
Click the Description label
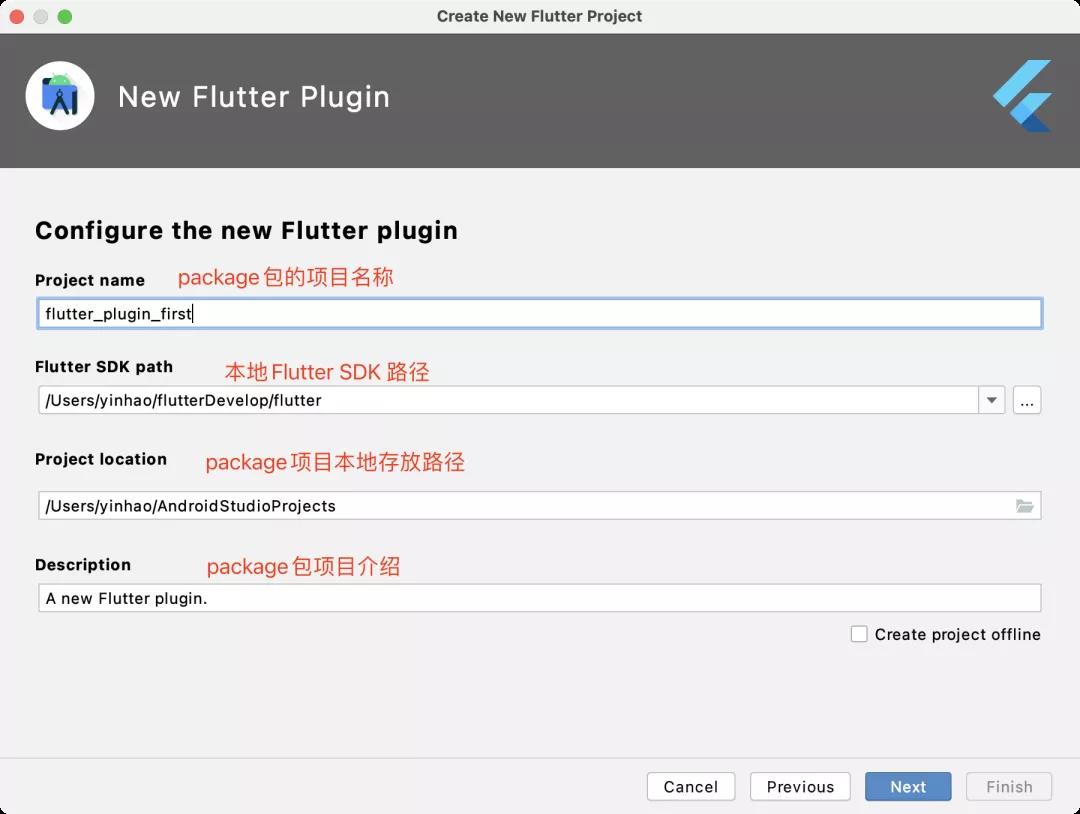point(83,565)
